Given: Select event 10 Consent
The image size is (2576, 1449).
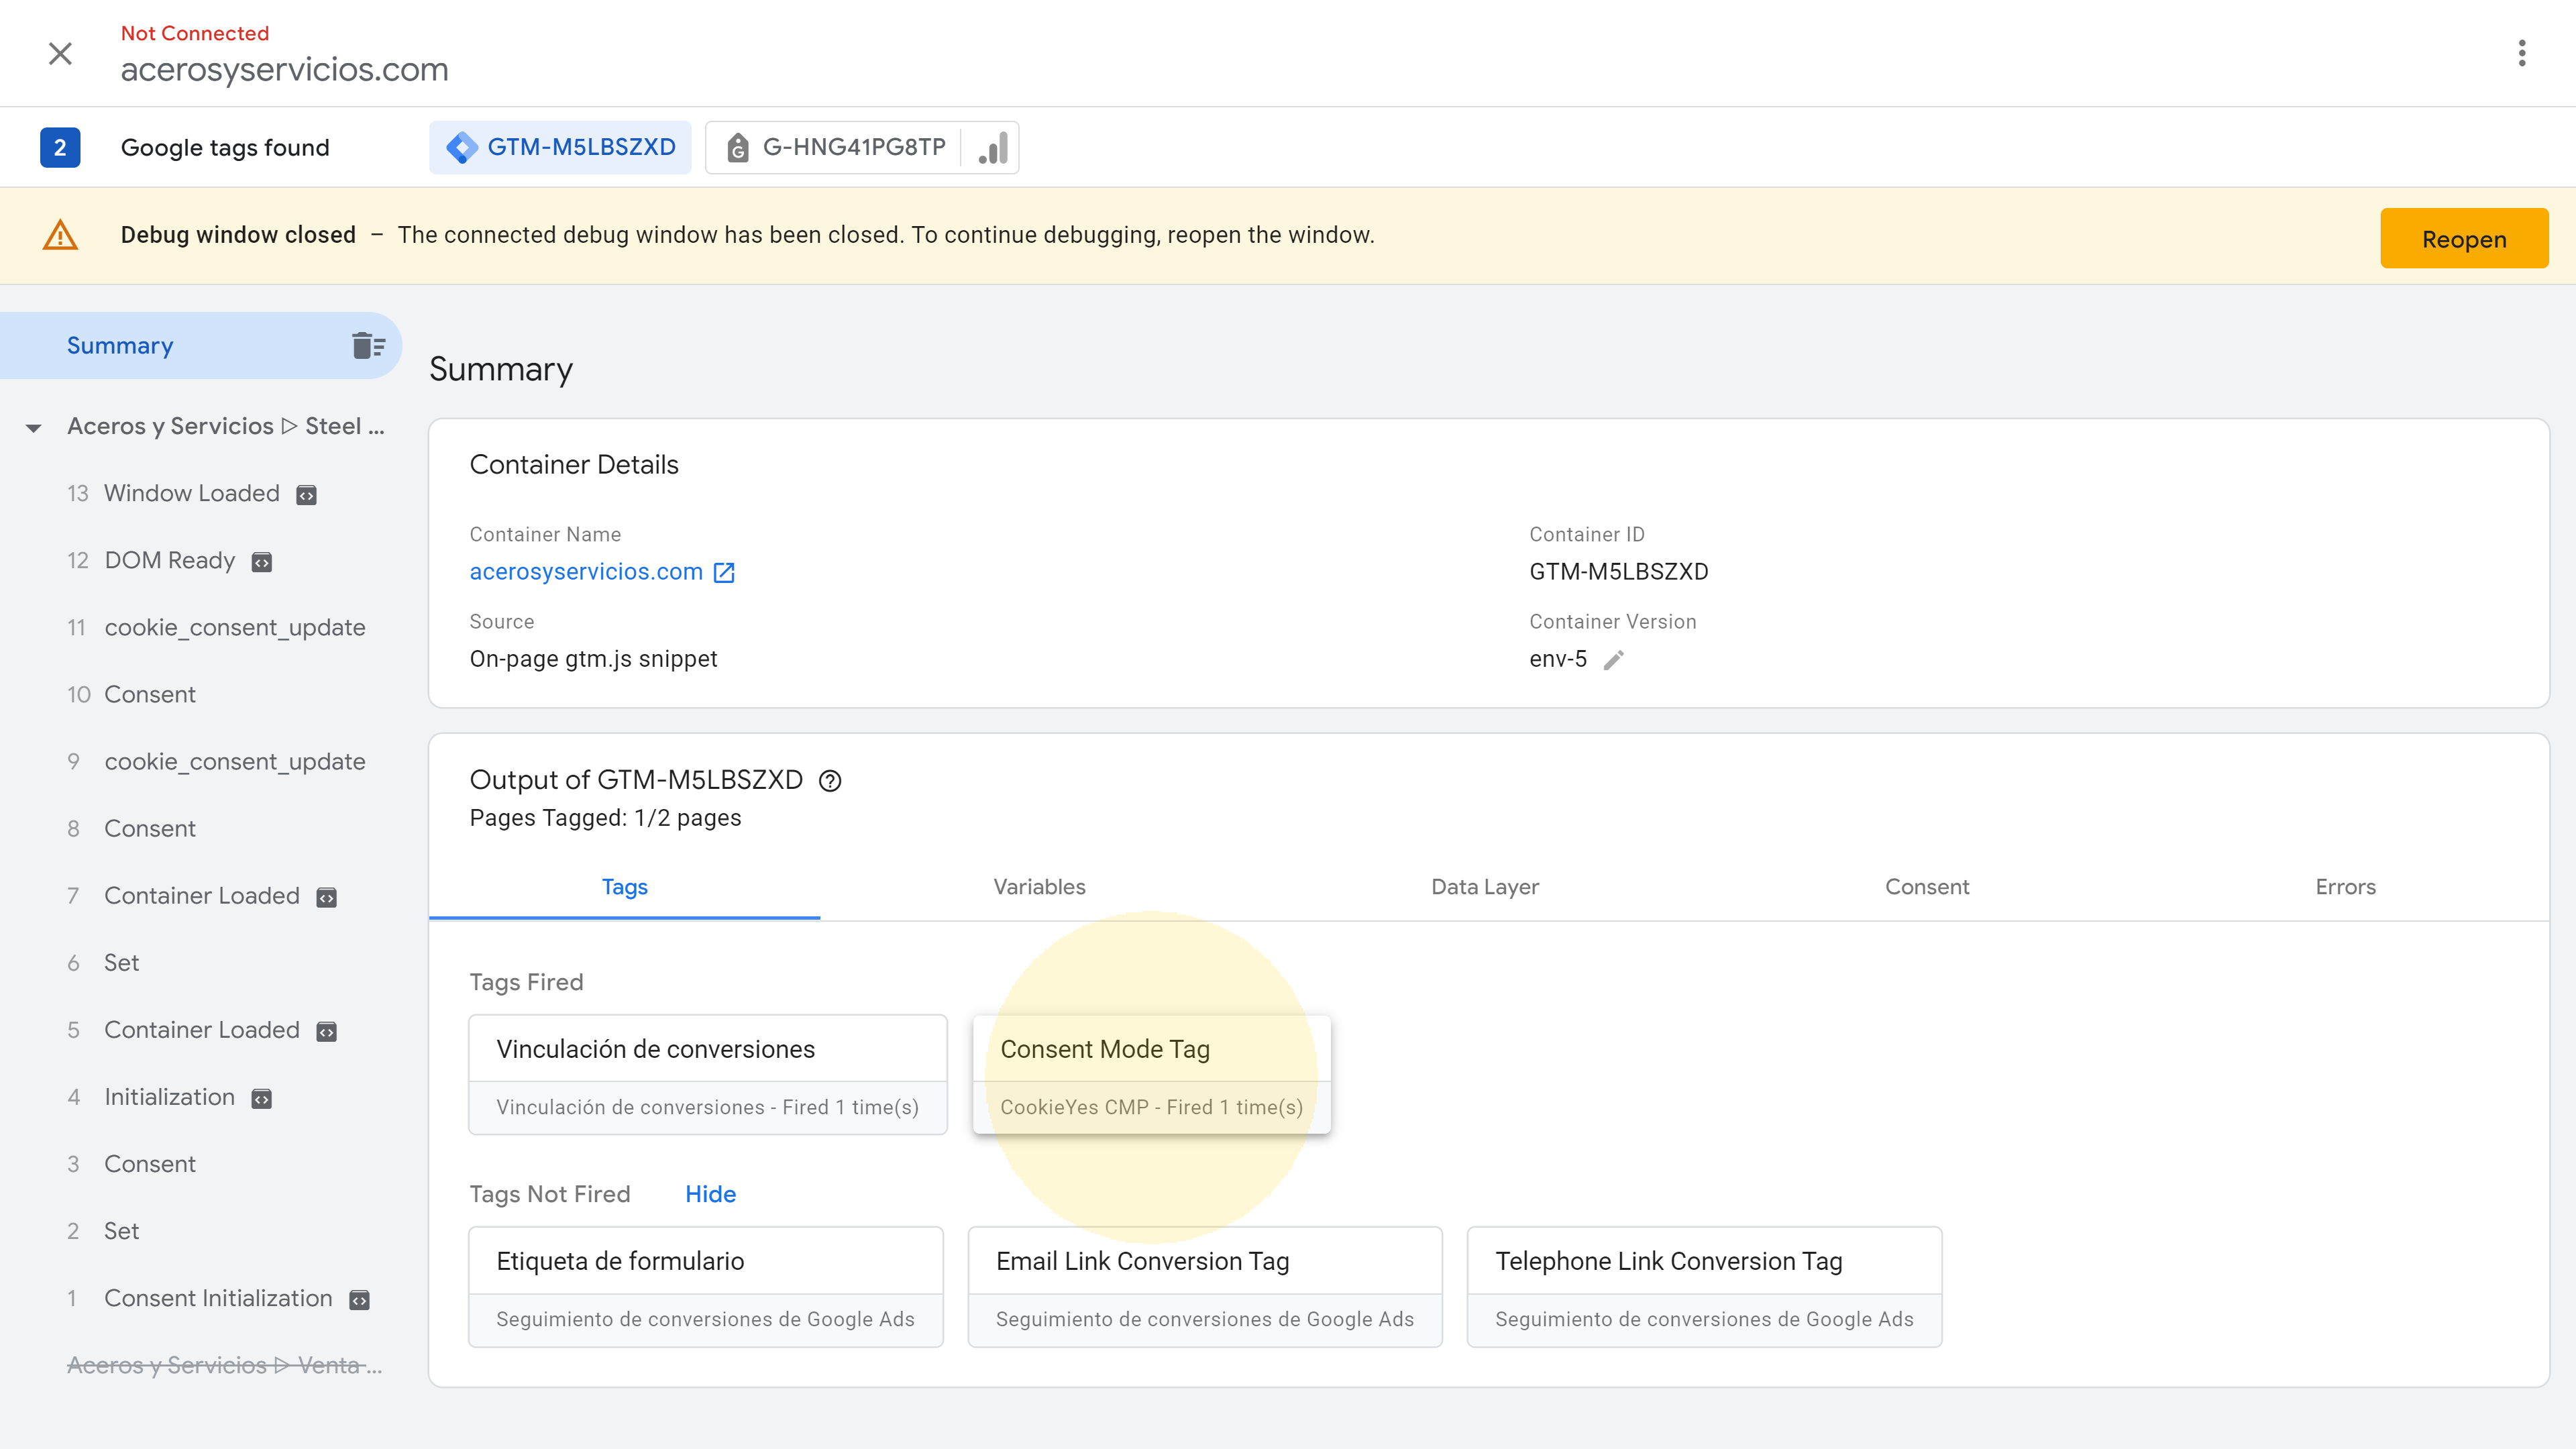Looking at the screenshot, I should tap(149, 694).
